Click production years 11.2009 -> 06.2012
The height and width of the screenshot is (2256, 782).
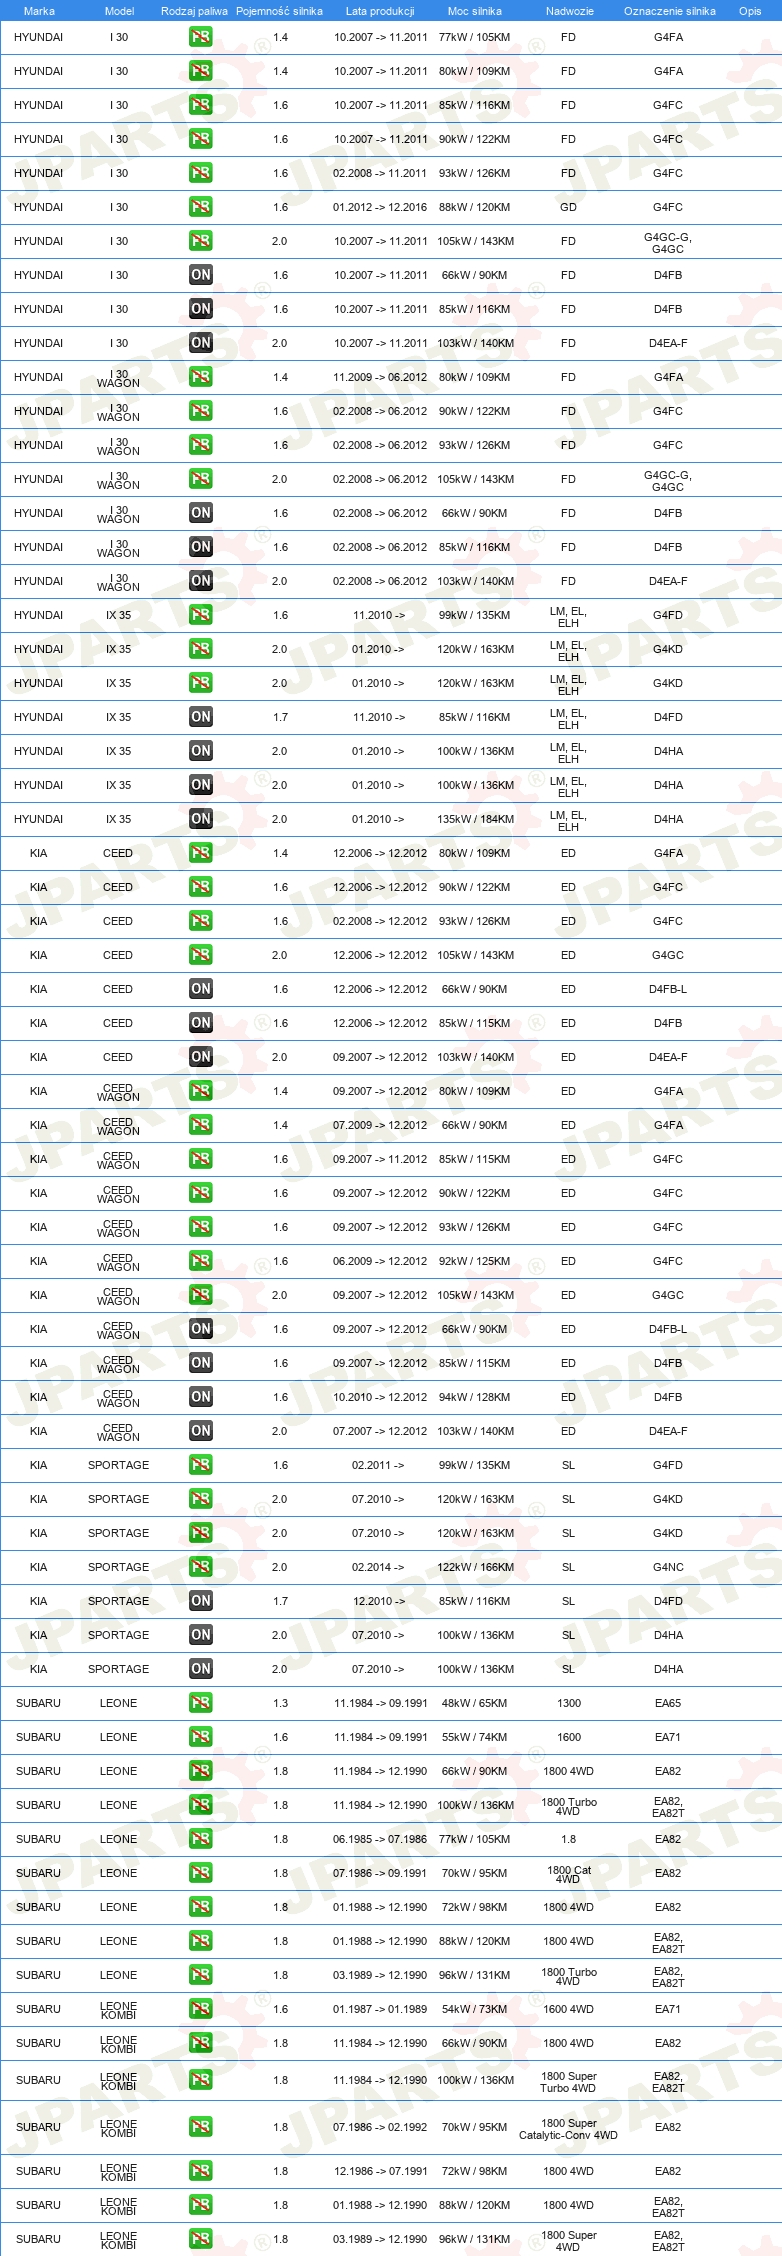pos(380,377)
